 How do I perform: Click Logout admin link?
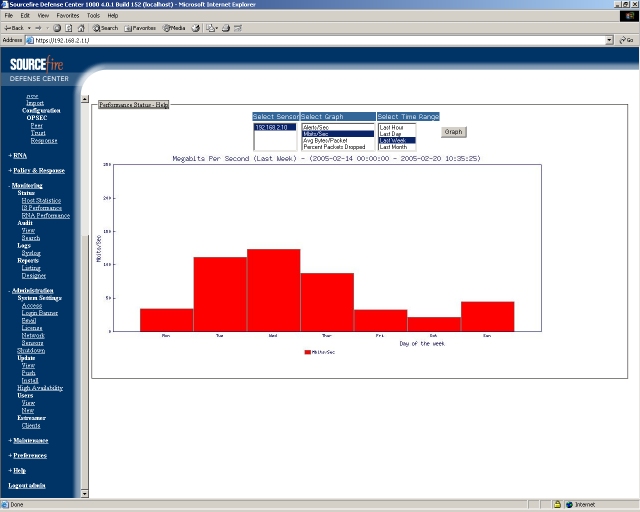click(x=27, y=486)
